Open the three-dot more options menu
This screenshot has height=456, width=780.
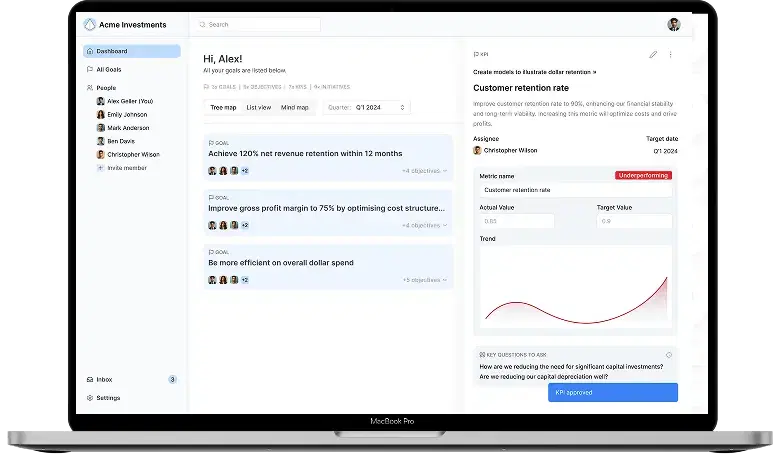click(670, 55)
